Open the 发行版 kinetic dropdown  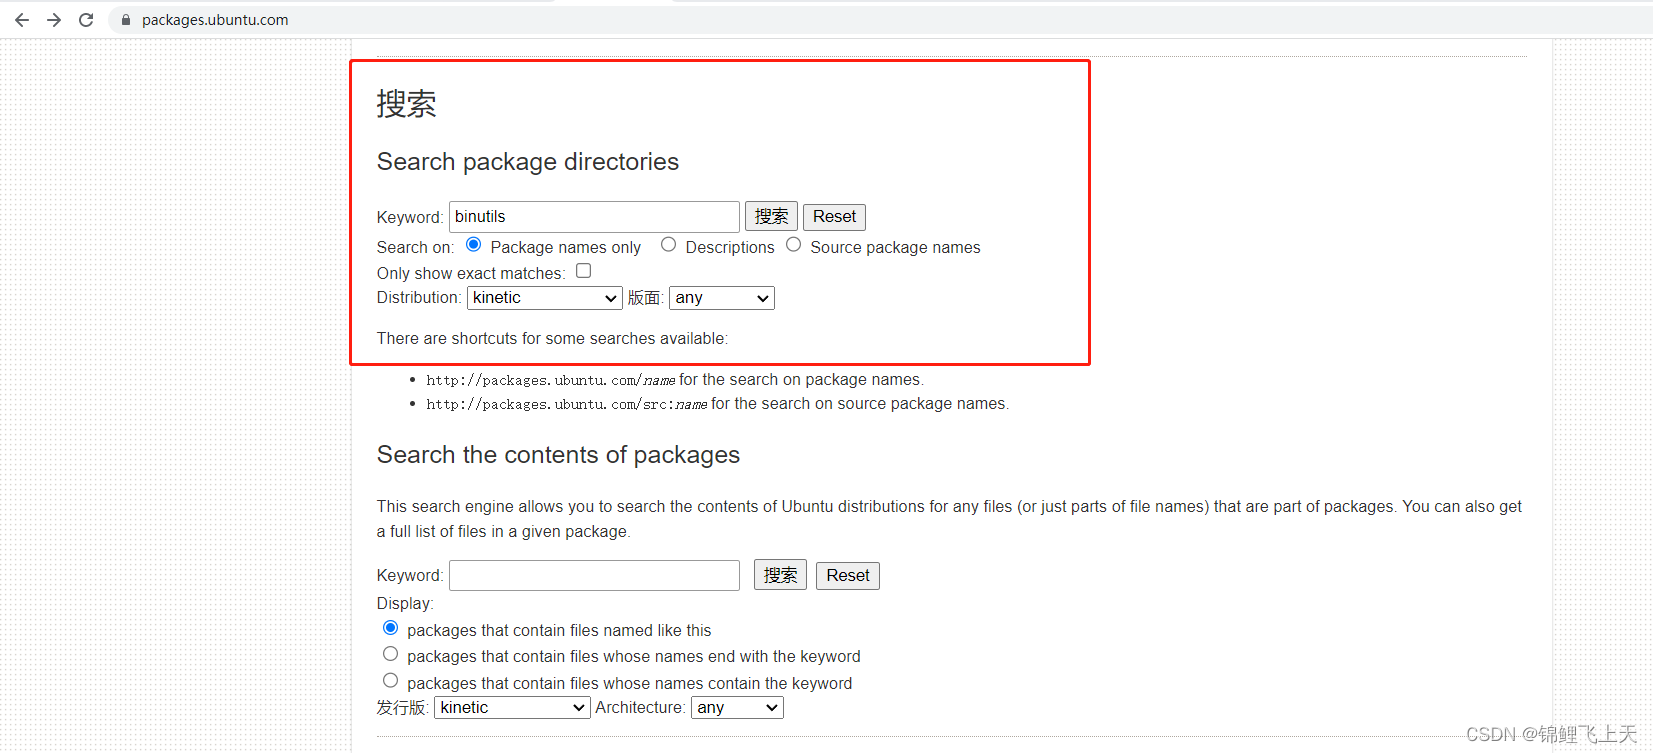tap(512, 708)
